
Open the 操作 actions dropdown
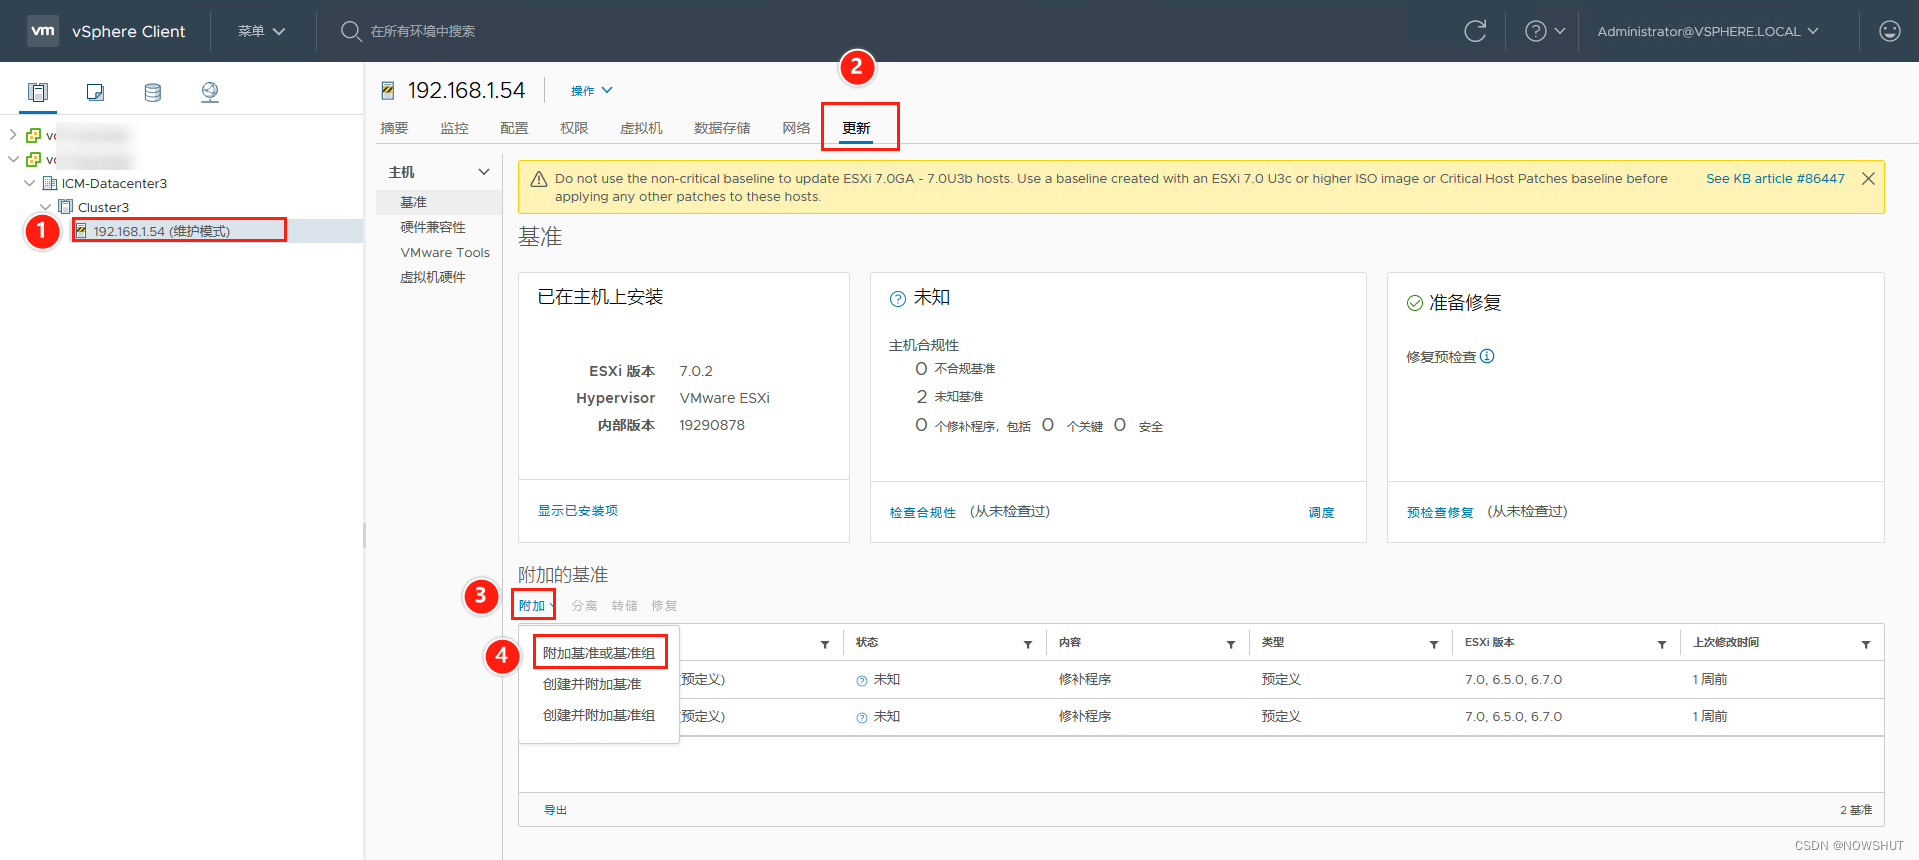[x=591, y=91]
